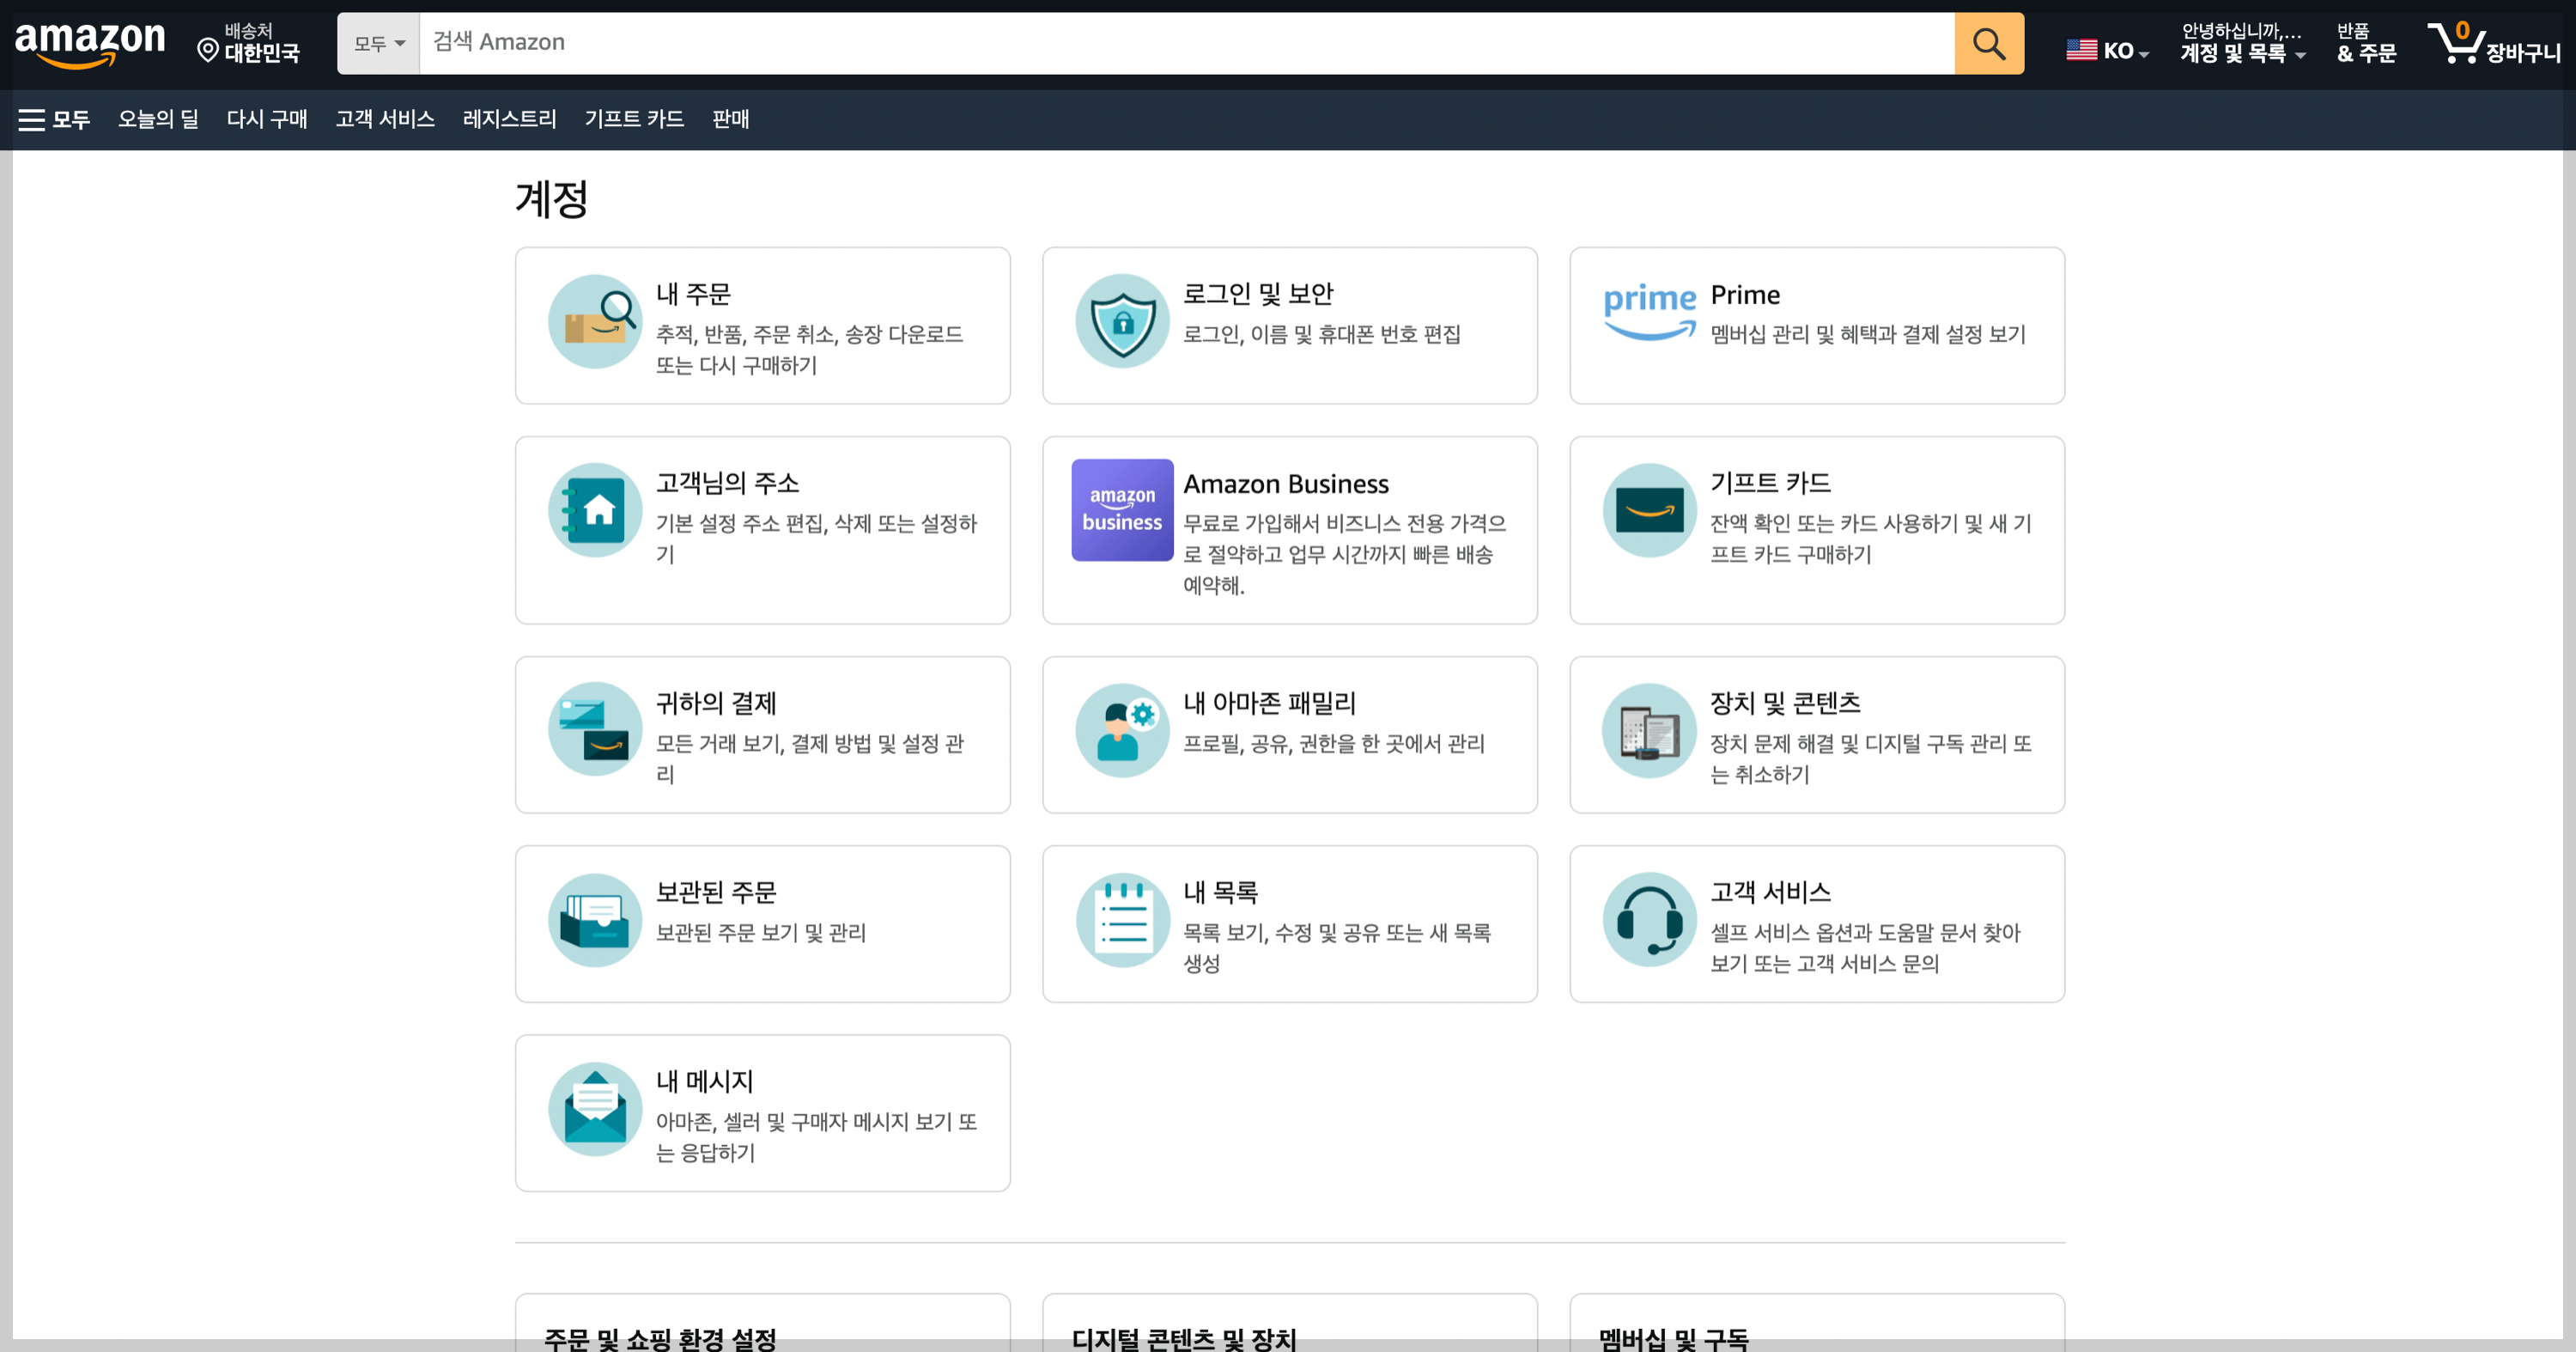Viewport: 2576px width, 1352px height.
Task: Click the 로그인 및 보안 shield icon
Action: tap(1122, 321)
